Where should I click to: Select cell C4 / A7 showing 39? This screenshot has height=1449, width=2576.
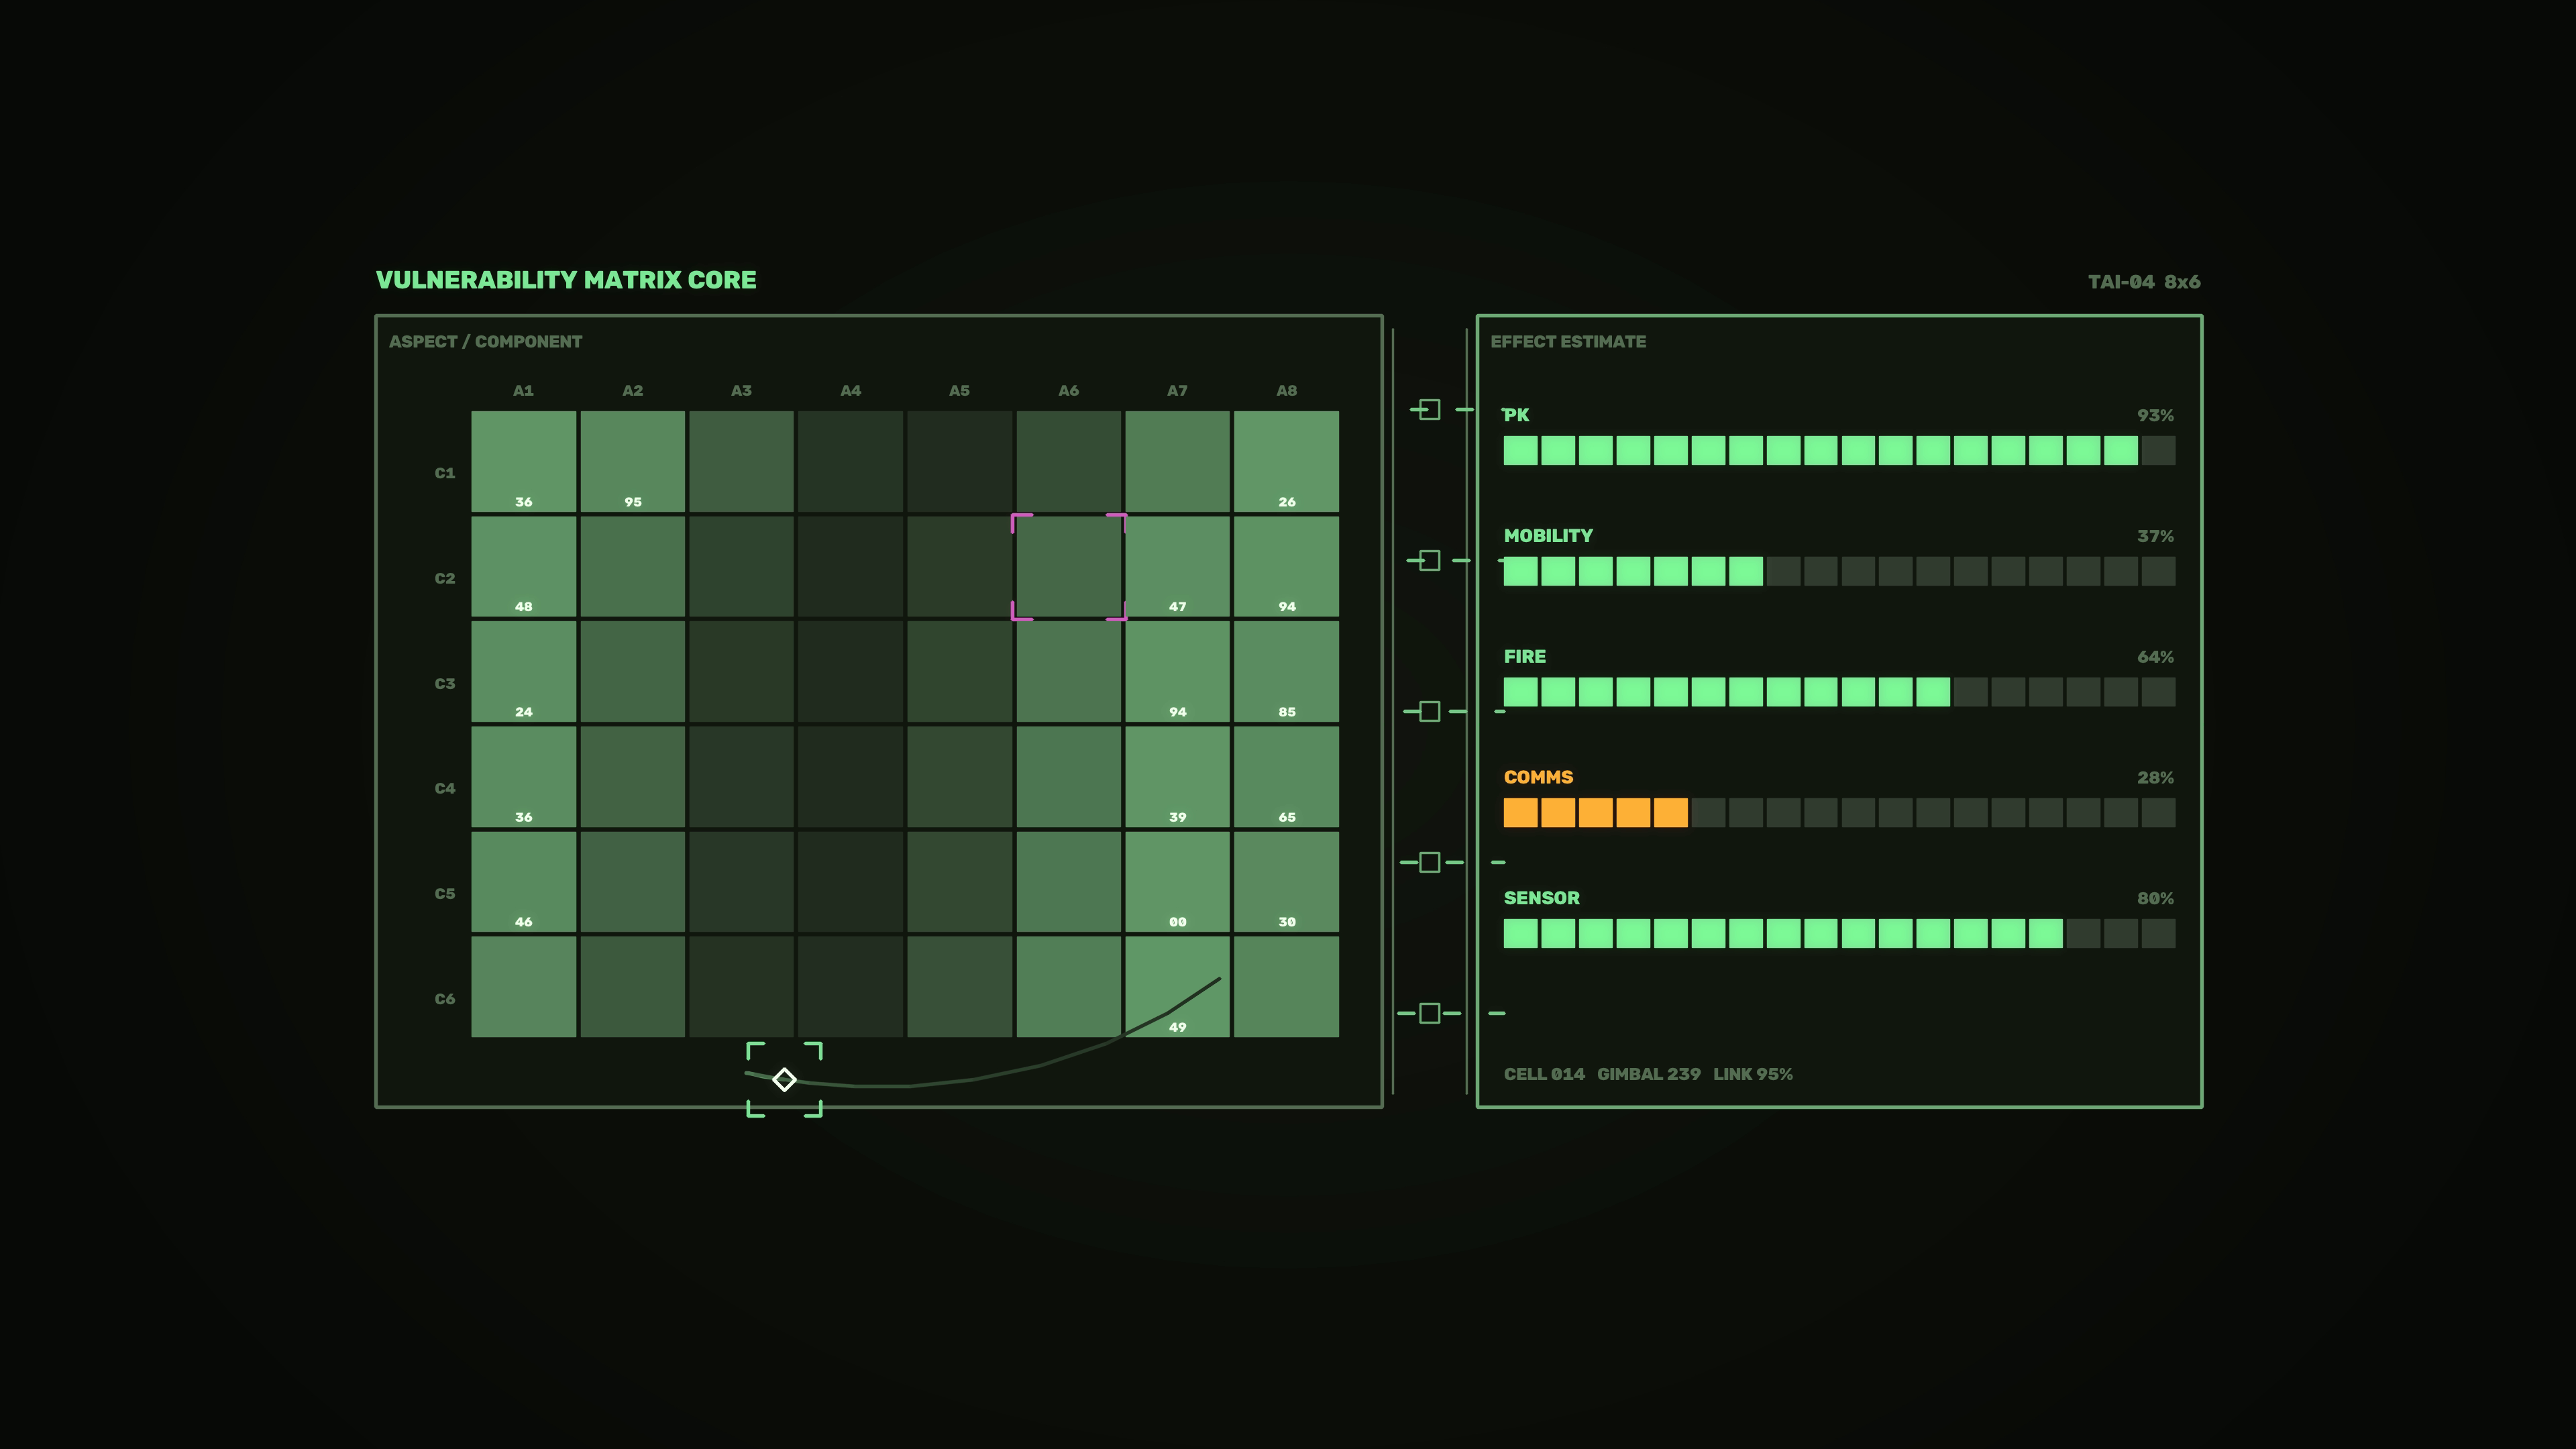pyautogui.click(x=1178, y=777)
